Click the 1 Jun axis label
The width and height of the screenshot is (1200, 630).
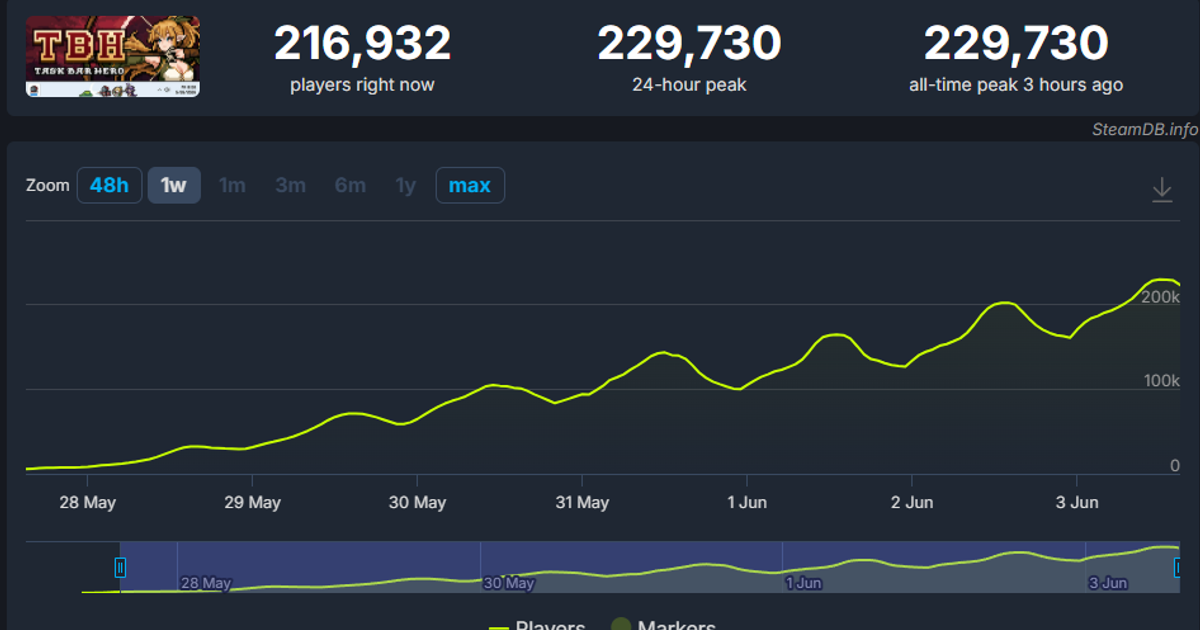747,502
